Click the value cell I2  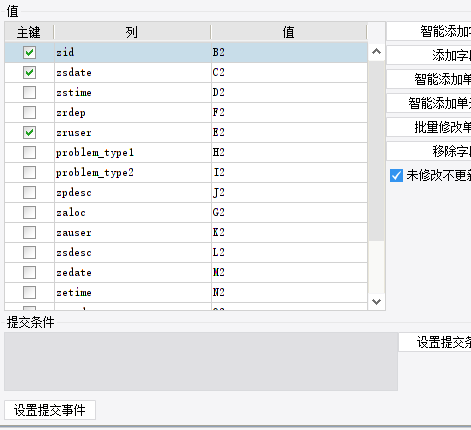point(289,172)
